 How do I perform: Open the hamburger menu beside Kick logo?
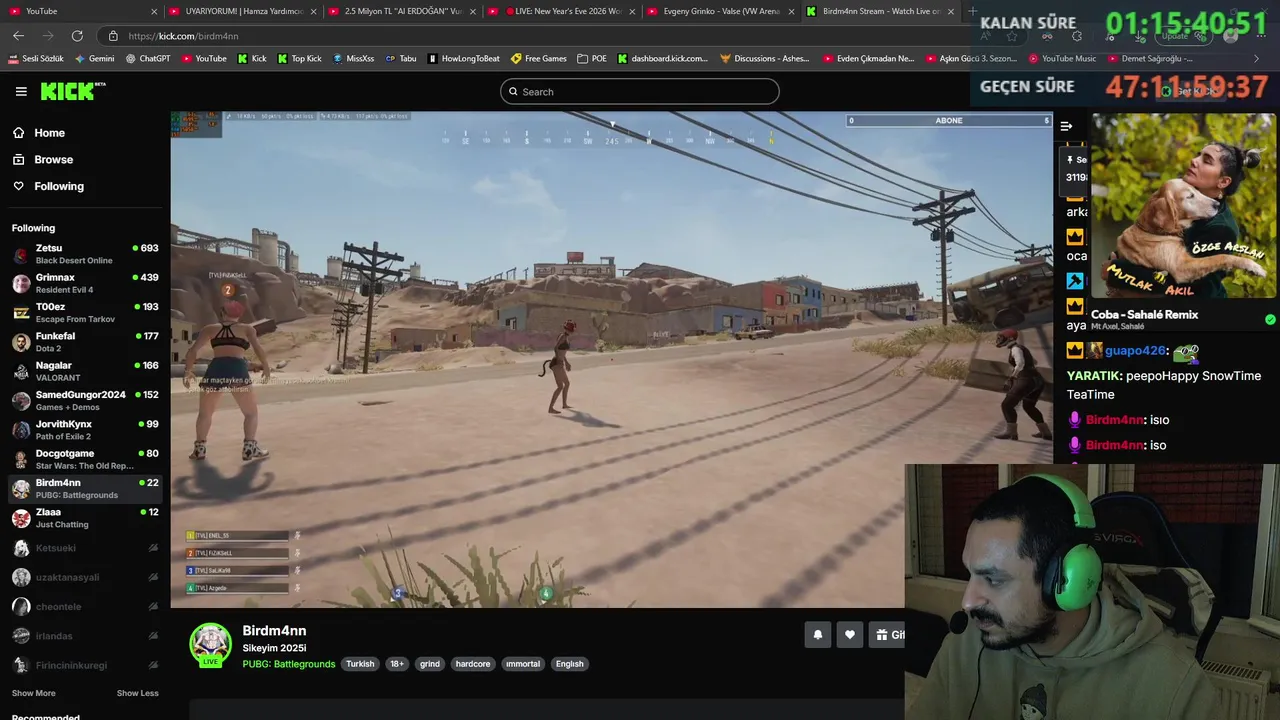21,91
